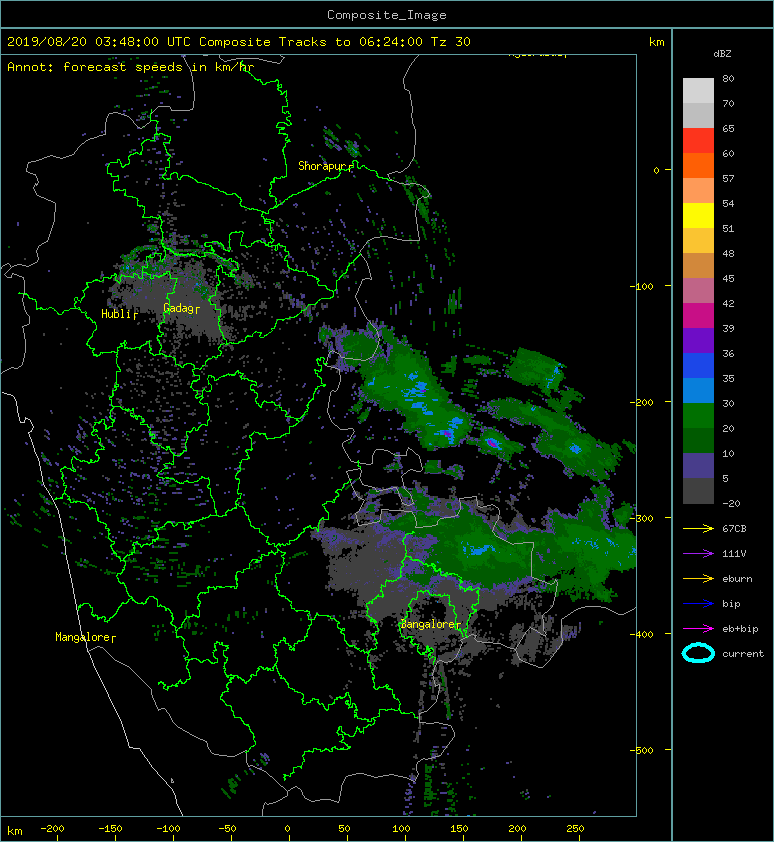Click the red swatch in the dBZ scale
This screenshot has width=774, height=842.
[x=698, y=141]
